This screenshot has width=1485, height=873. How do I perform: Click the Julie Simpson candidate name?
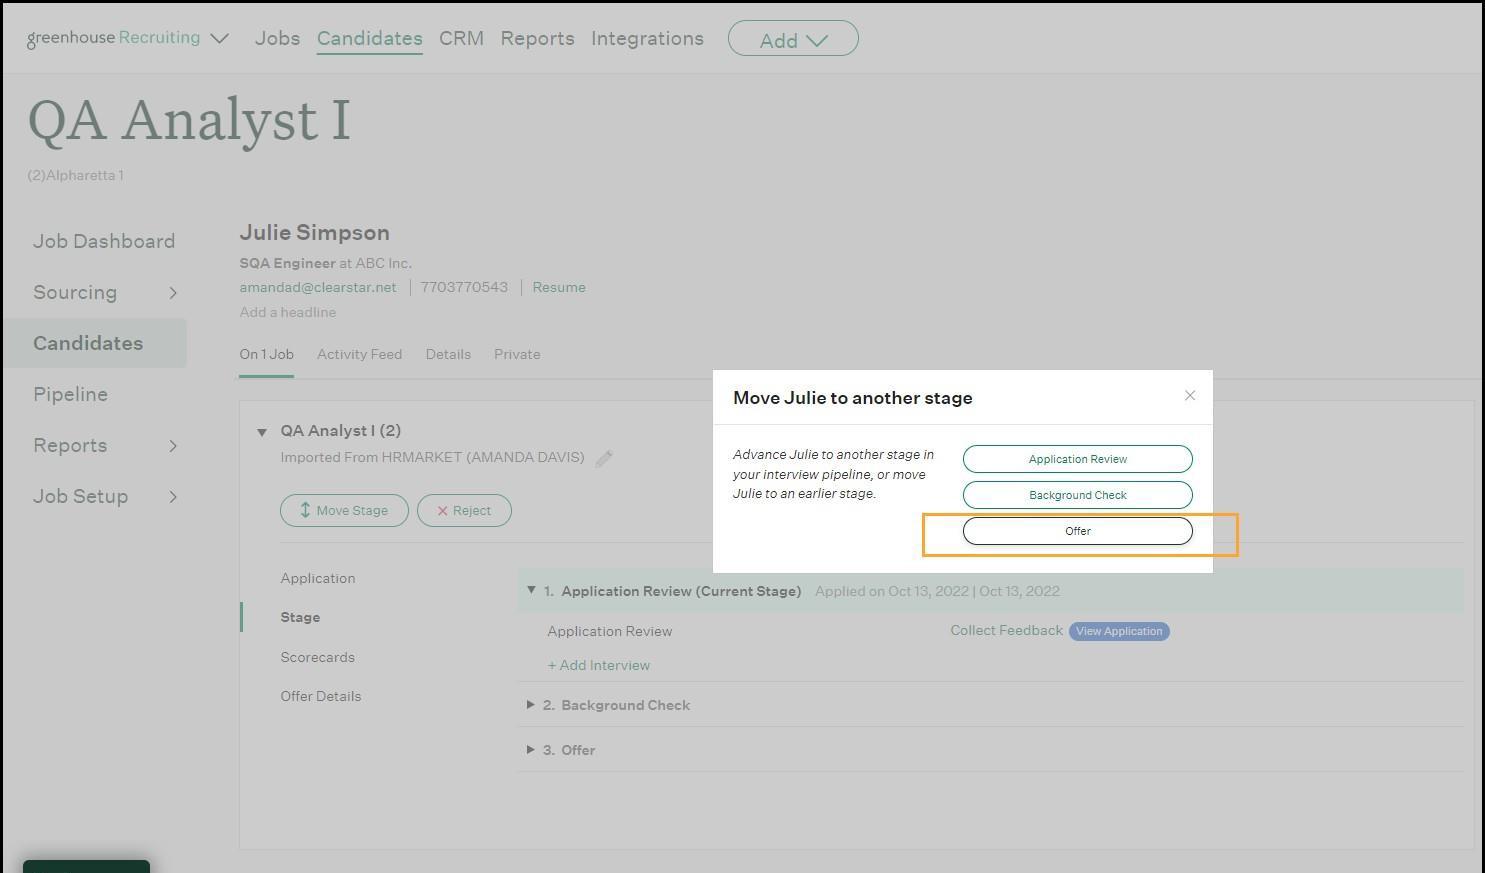tap(314, 232)
